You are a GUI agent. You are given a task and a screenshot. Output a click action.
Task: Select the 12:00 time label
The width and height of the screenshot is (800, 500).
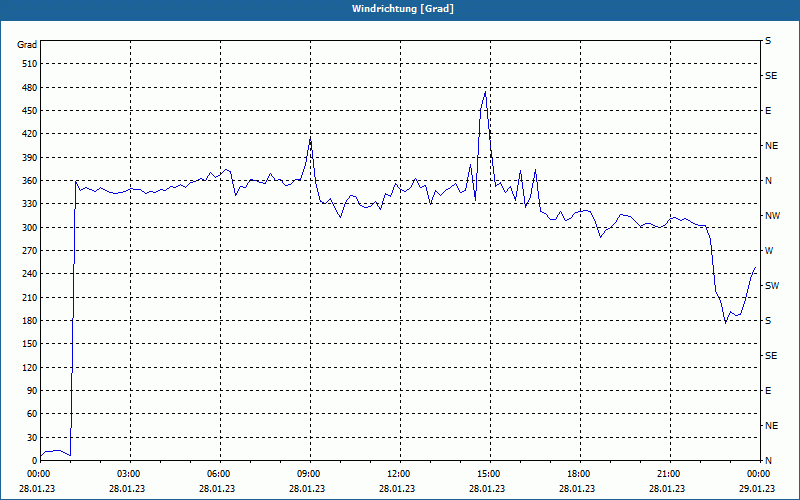(x=398, y=473)
